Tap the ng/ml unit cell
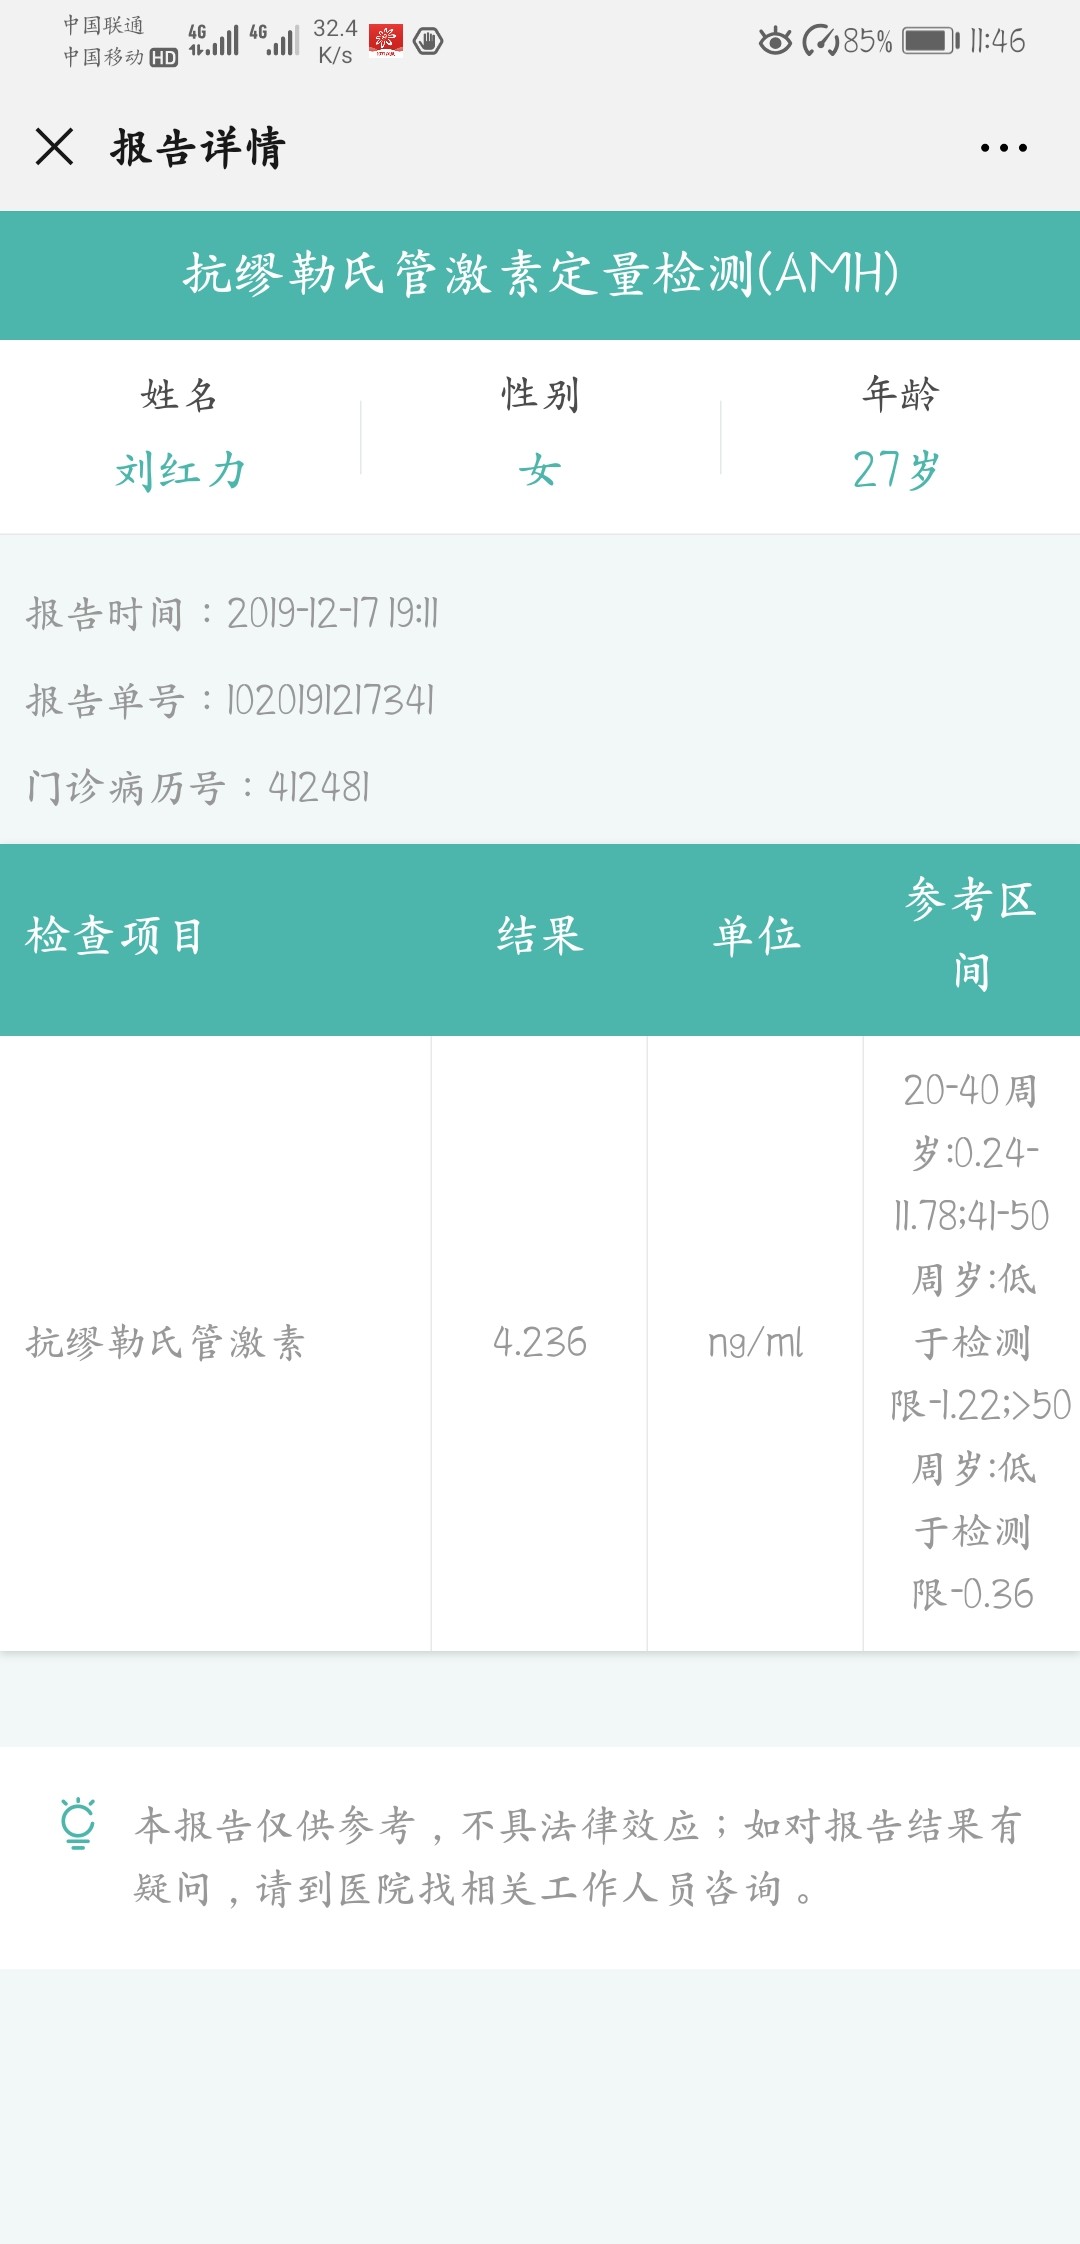This screenshot has height=2244, width=1080. (x=756, y=1342)
